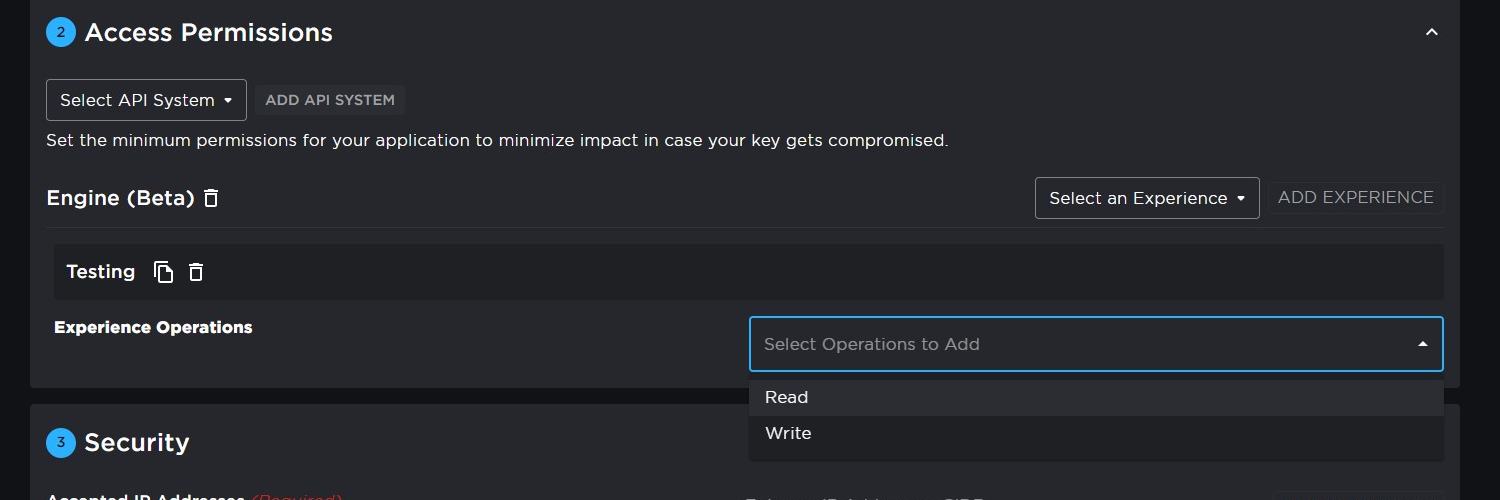Image resolution: width=1500 pixels, height=500 pixels.
Task: Collapse the Access Permissions section
Action: [1431, 32]
